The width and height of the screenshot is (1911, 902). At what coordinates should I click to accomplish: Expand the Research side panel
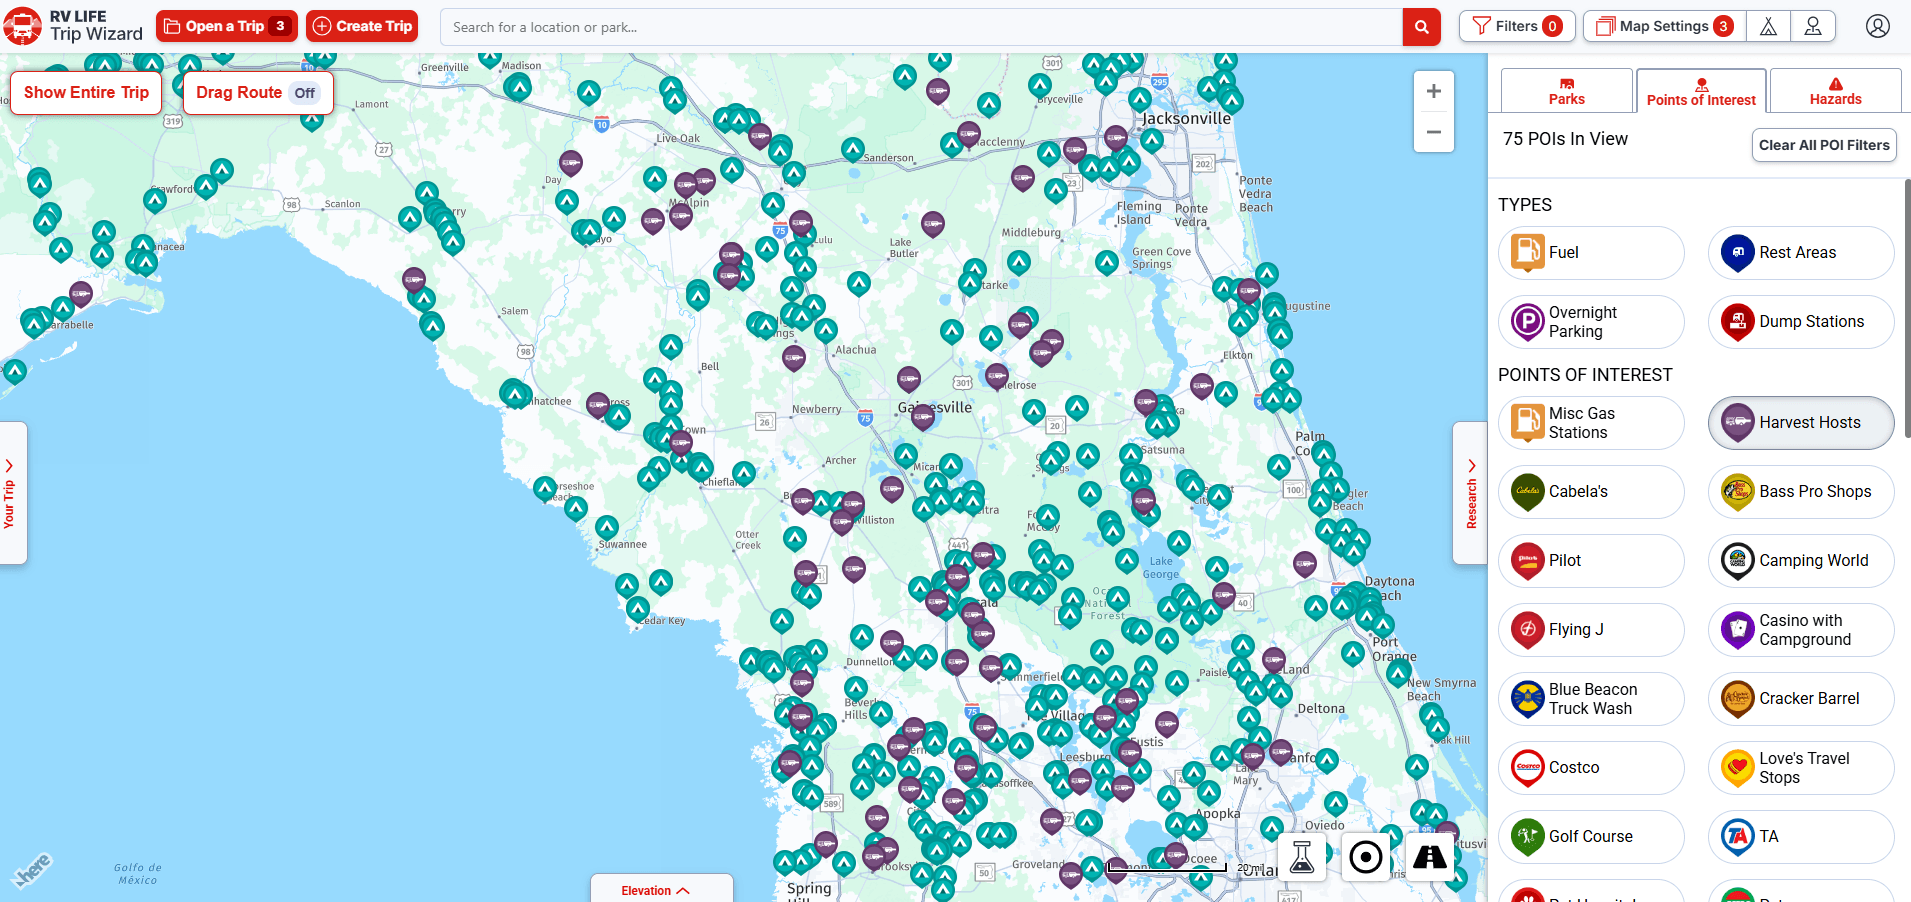click(1471, 492)
